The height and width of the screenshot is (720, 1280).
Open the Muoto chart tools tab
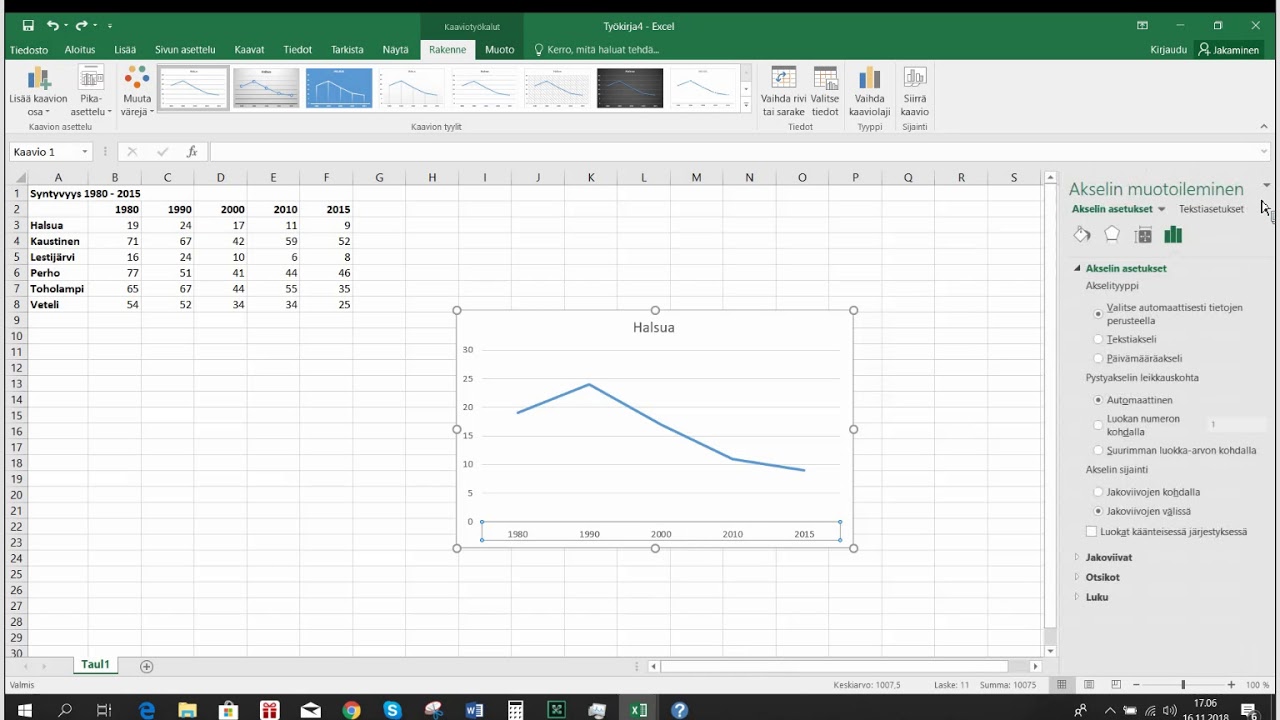coord(499,50)
